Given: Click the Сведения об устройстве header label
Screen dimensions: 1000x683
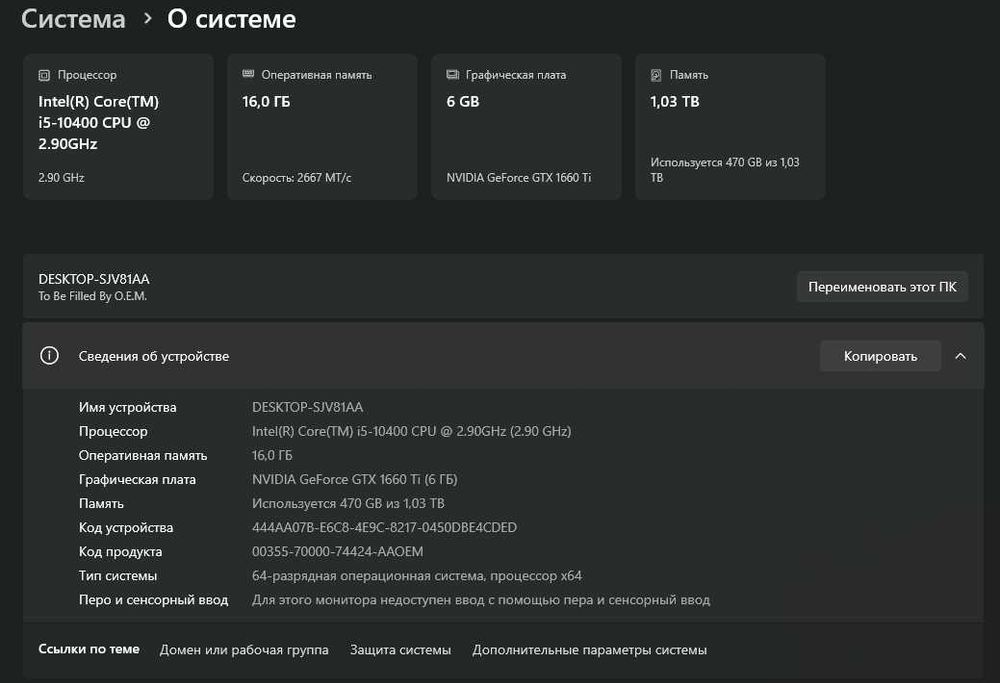Looking at the screenshot, I should 154,356.
